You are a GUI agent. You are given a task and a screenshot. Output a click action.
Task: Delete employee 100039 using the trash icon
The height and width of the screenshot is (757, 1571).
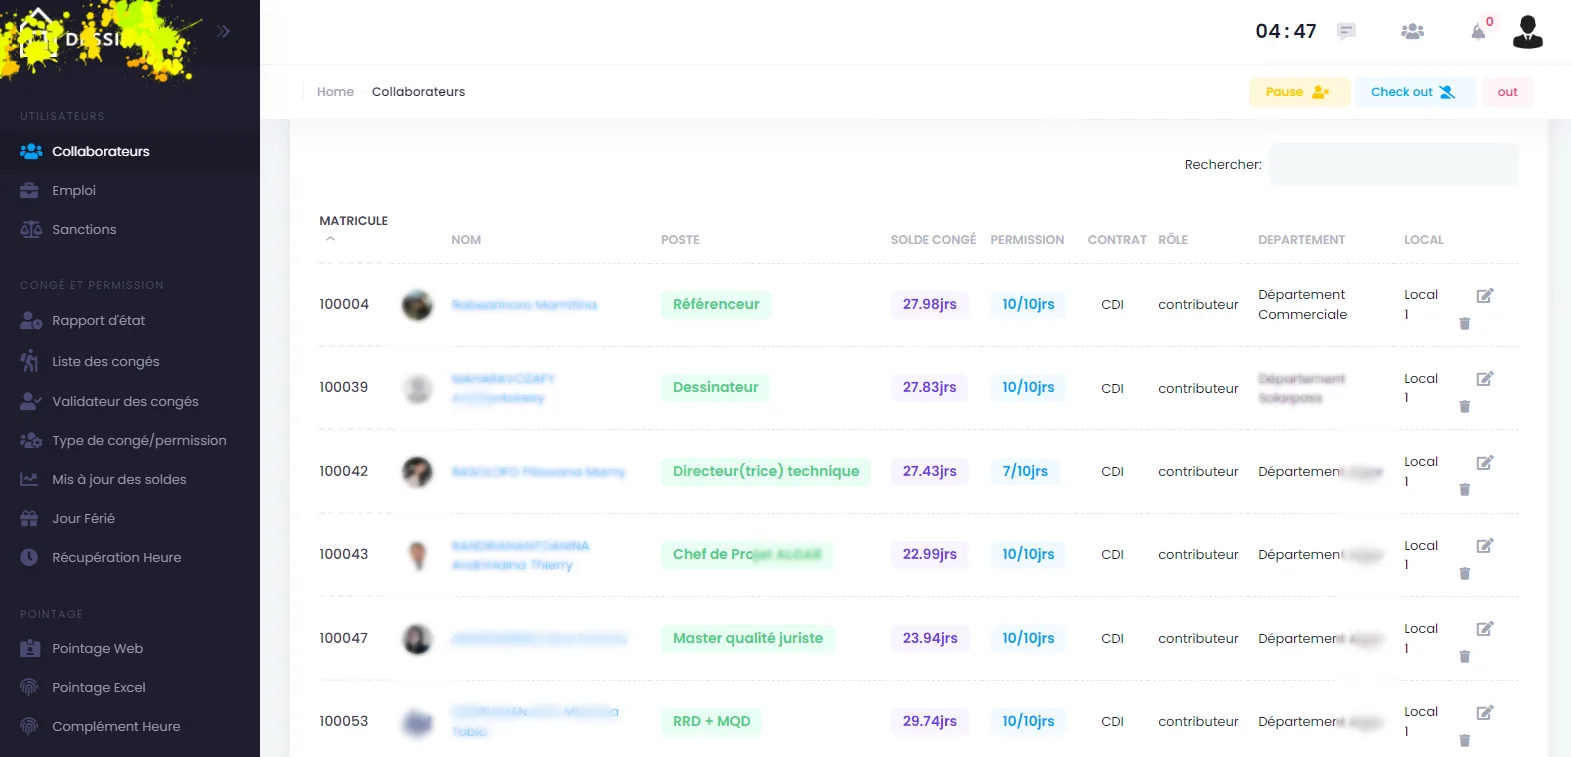pyautogui.click(x=1465, y=407)
